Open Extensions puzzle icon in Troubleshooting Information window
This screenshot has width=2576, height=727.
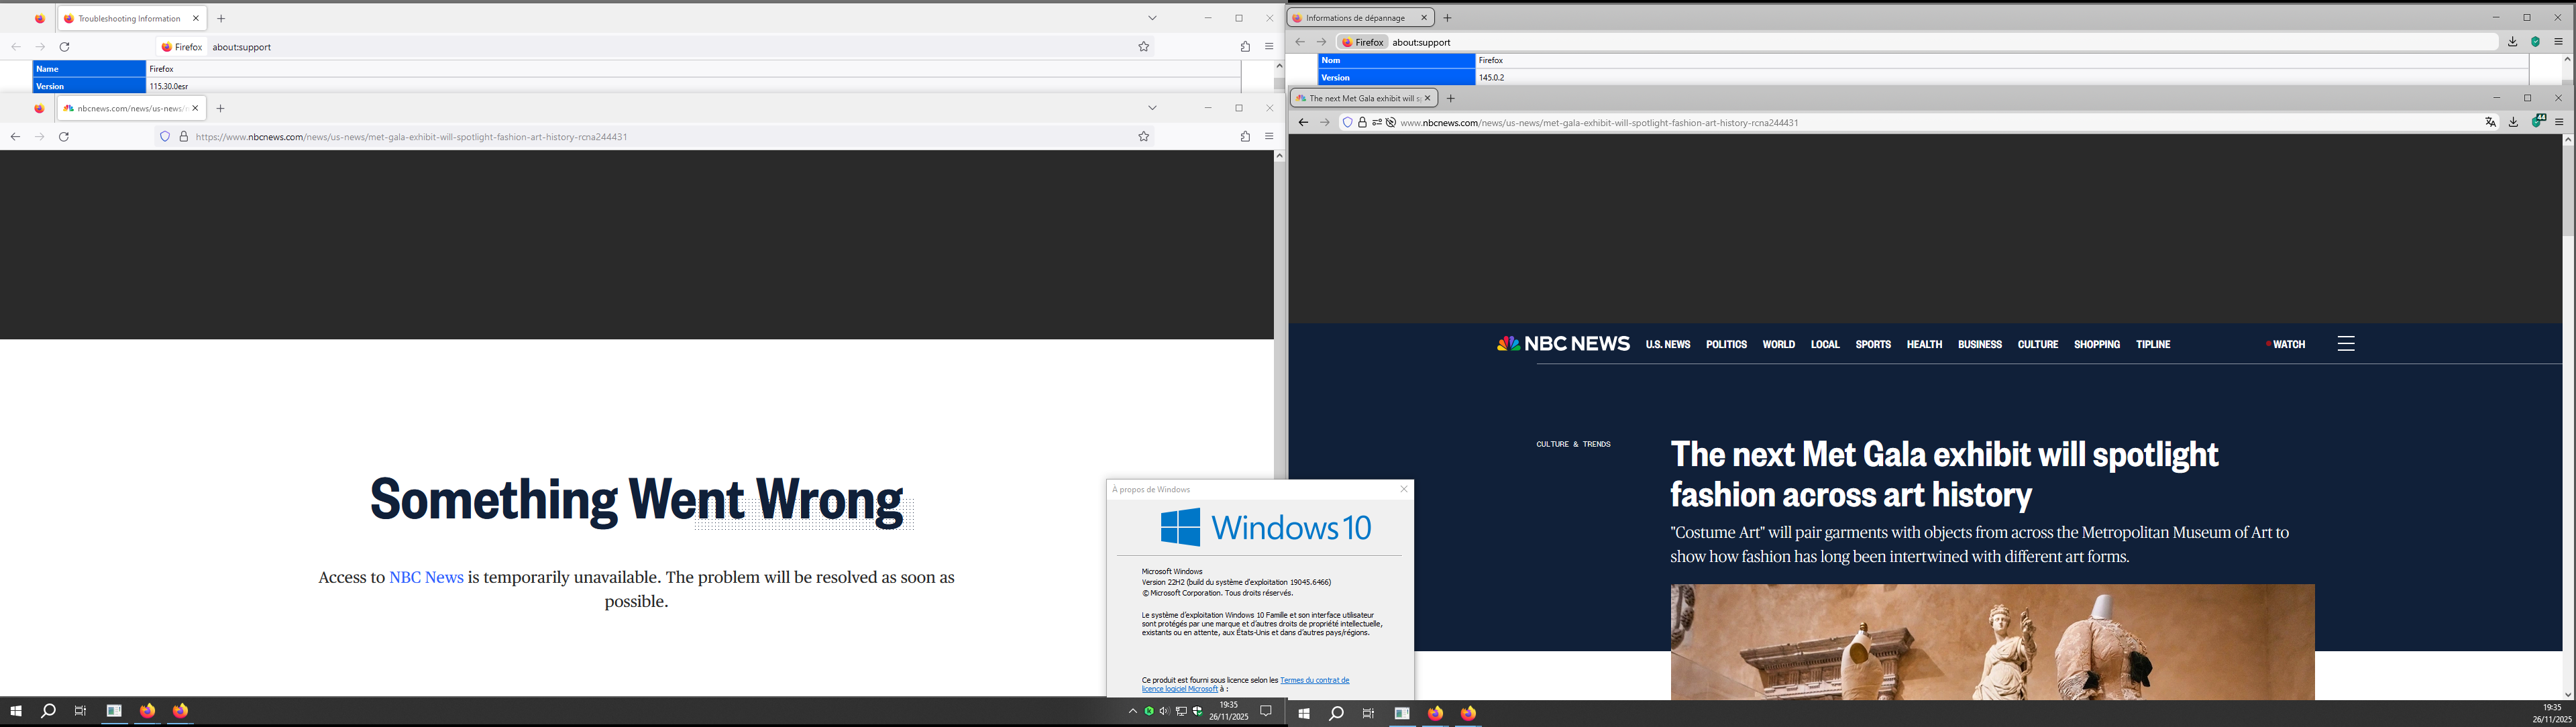pyautogui.click(x=1245, y=47)
